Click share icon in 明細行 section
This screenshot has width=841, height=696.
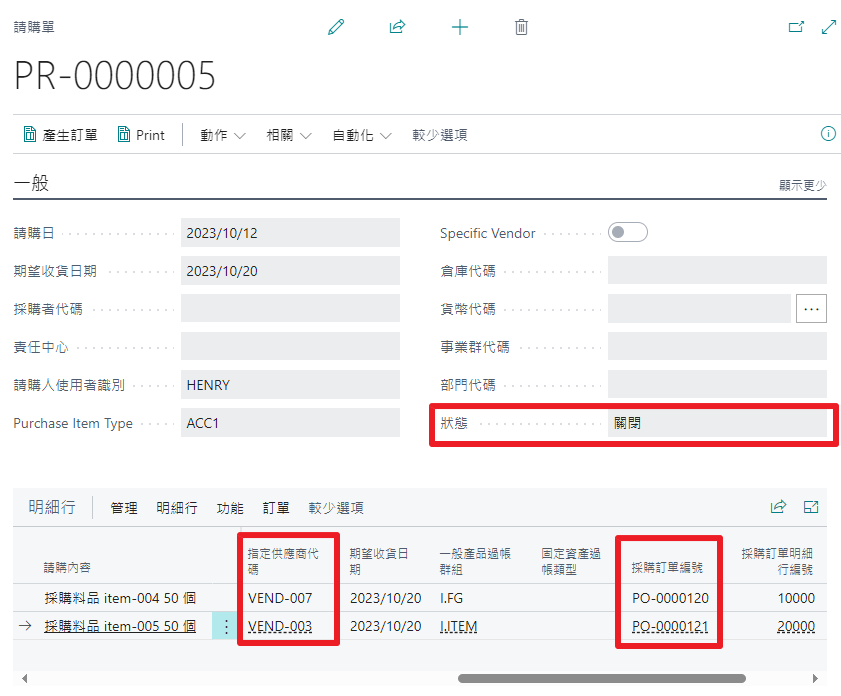pos(778,507)
